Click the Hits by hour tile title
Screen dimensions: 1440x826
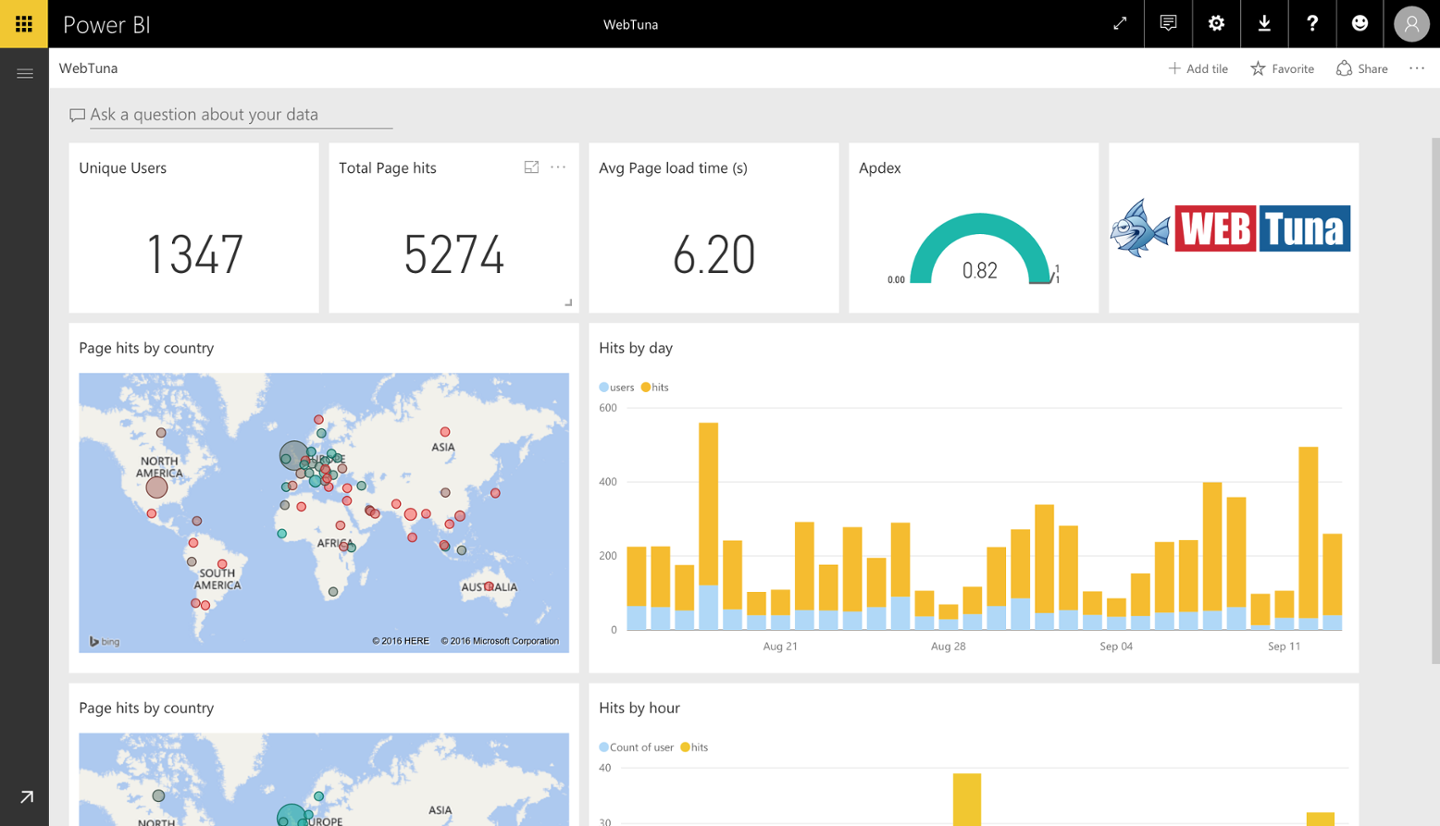pos(639,708)
